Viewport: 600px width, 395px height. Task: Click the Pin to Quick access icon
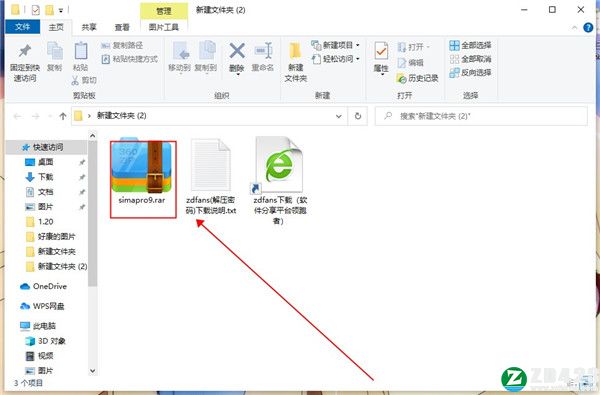pos(25,51)
